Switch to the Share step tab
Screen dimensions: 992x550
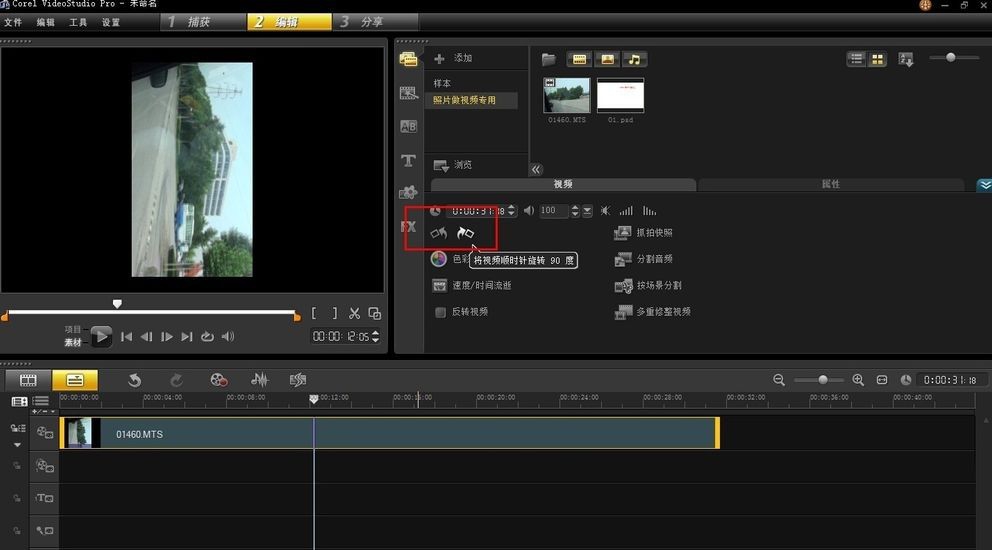coord(360,21)
